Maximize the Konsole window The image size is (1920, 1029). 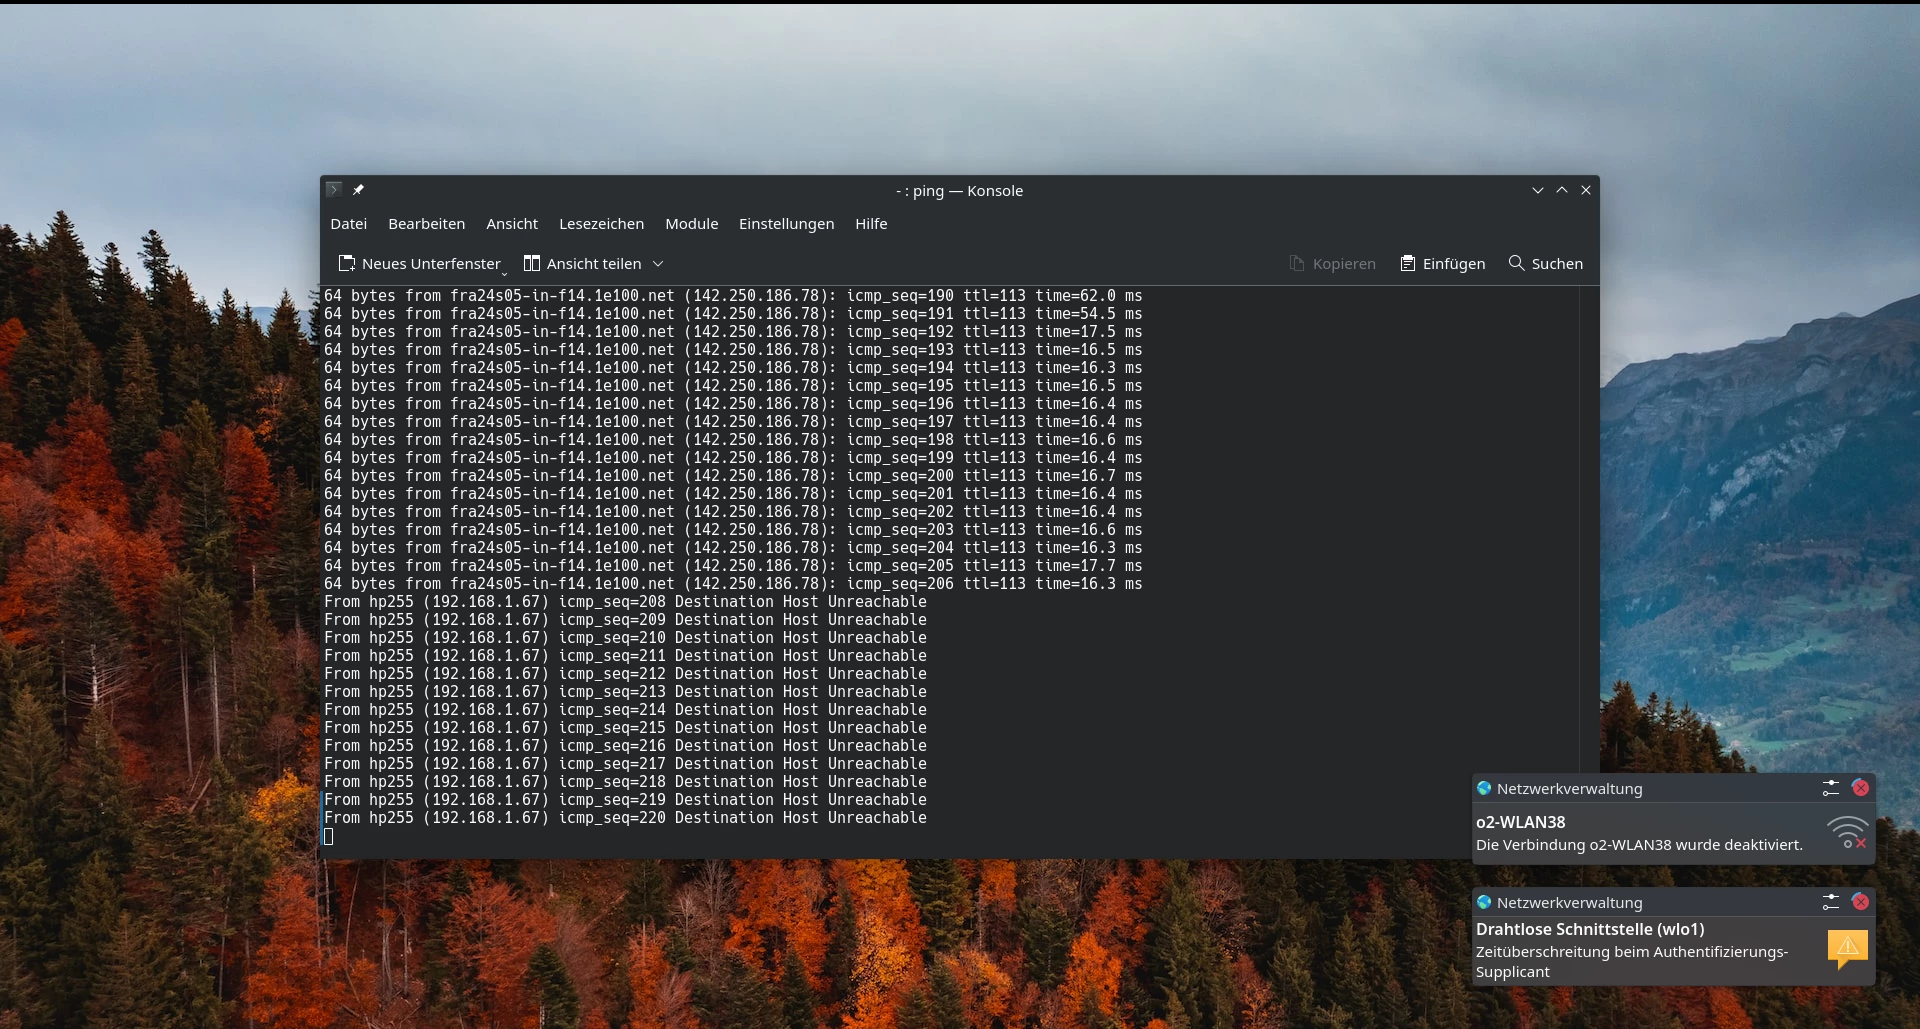pos(1562,190)
